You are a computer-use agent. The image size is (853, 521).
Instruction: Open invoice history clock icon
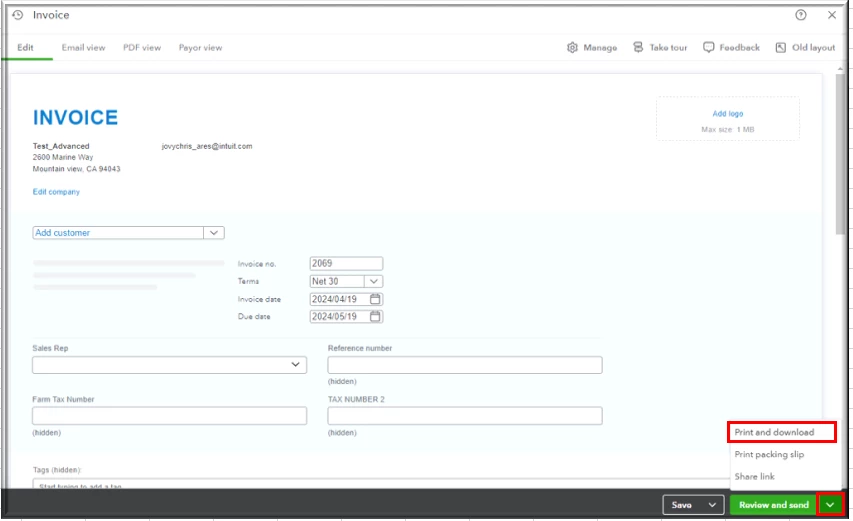pos(17,15)
